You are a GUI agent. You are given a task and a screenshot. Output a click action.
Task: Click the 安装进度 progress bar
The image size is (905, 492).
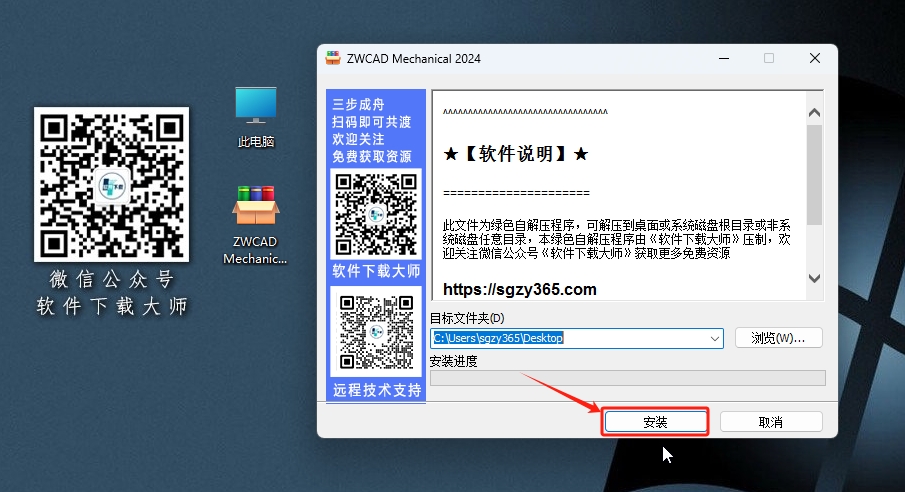[628, 378]
